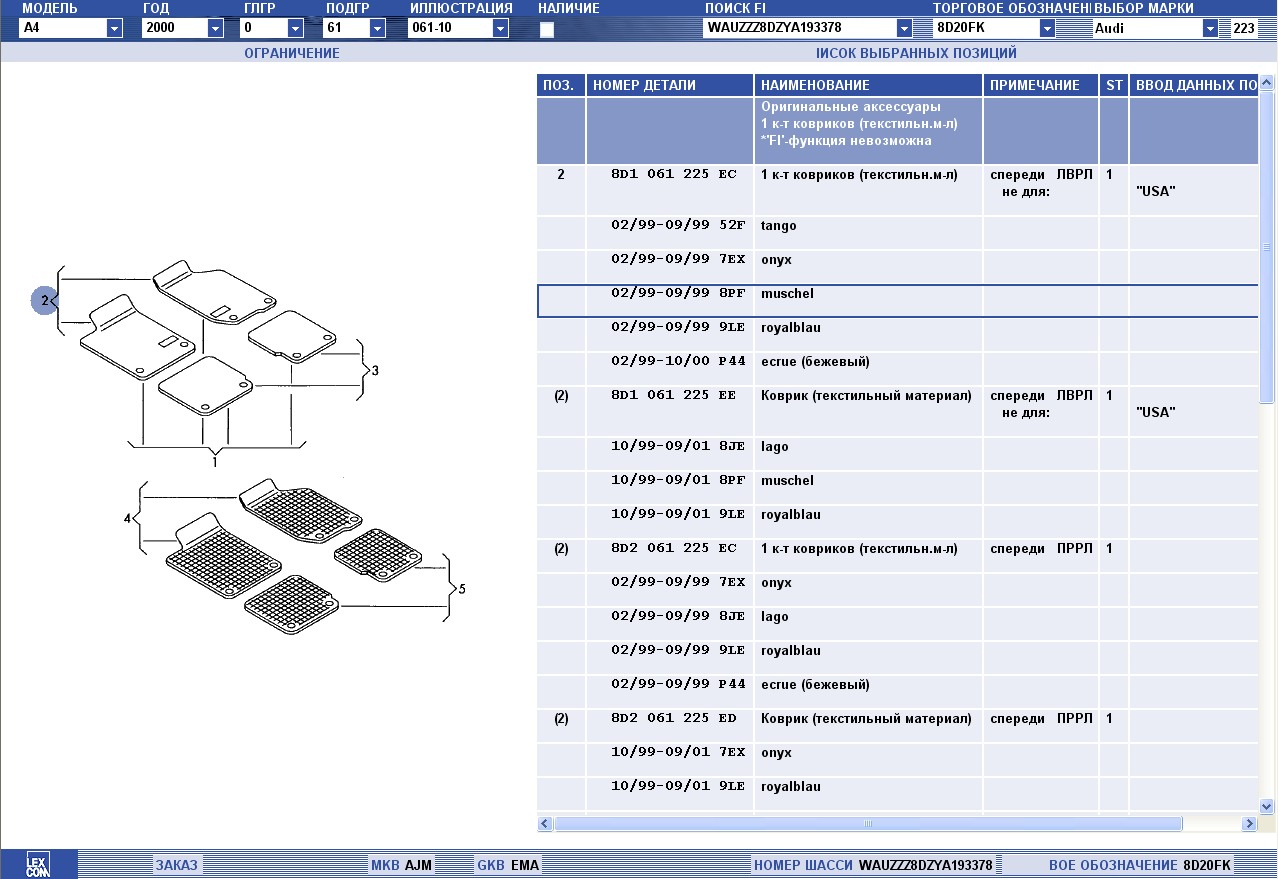Click the scroll down arrow of parts list
This screenshot has height=879, width=1278.
[x=1267, y=805]
